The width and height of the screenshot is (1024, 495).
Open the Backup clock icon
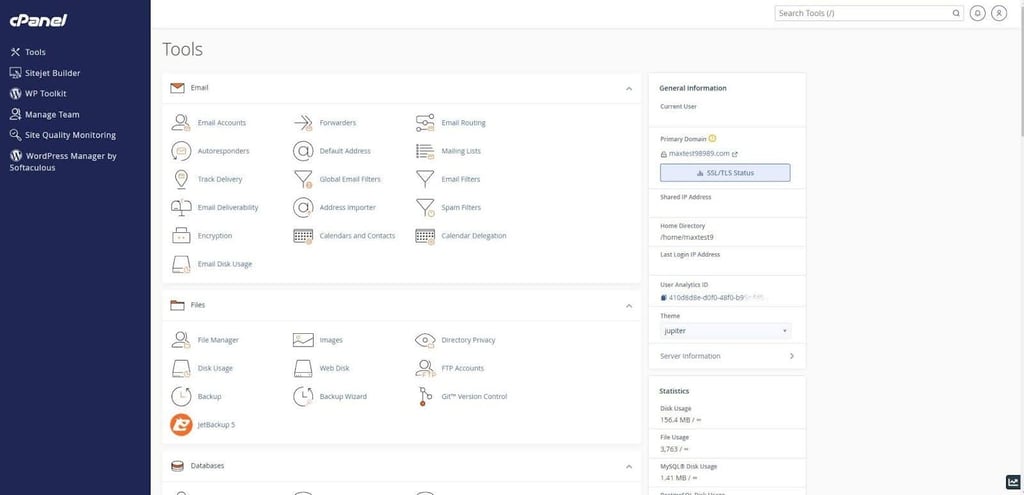click(181, 396)
